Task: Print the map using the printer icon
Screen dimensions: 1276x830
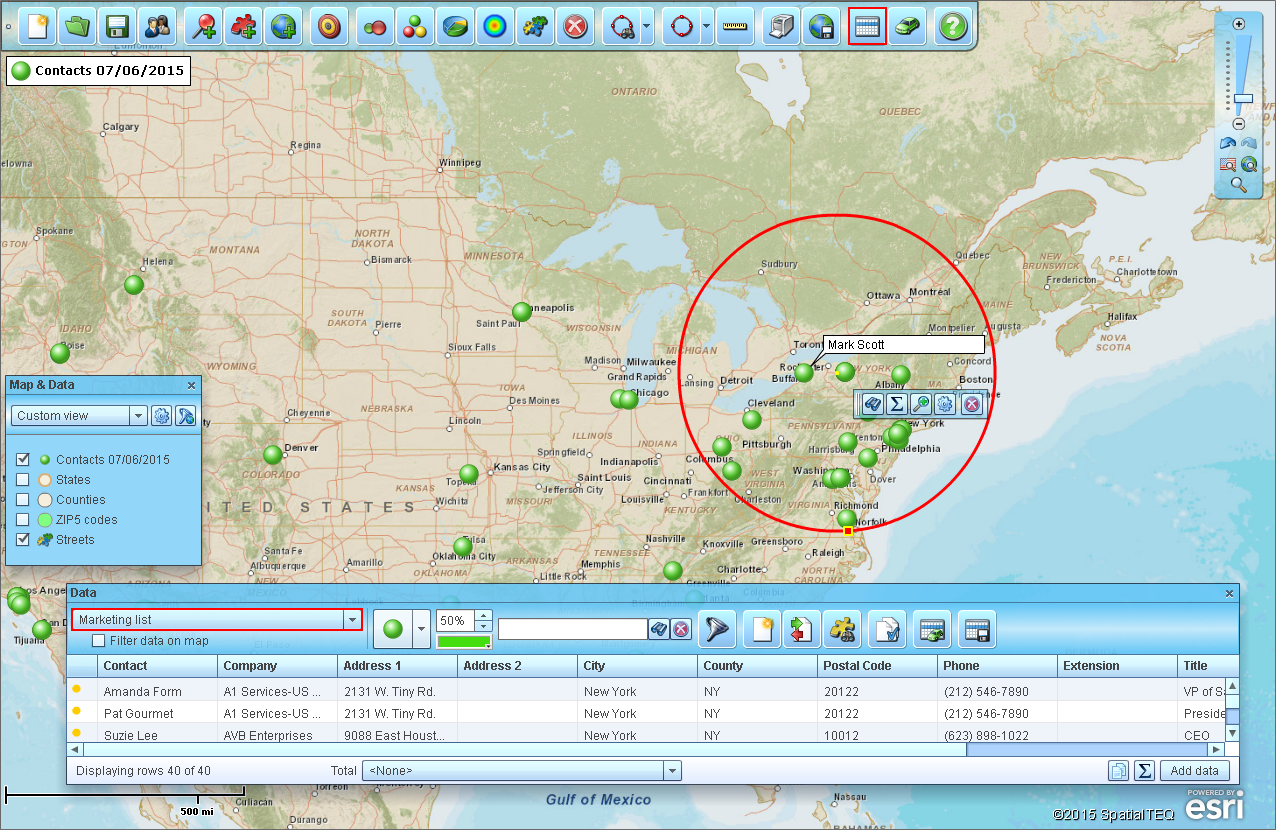Action: (781, 26)
